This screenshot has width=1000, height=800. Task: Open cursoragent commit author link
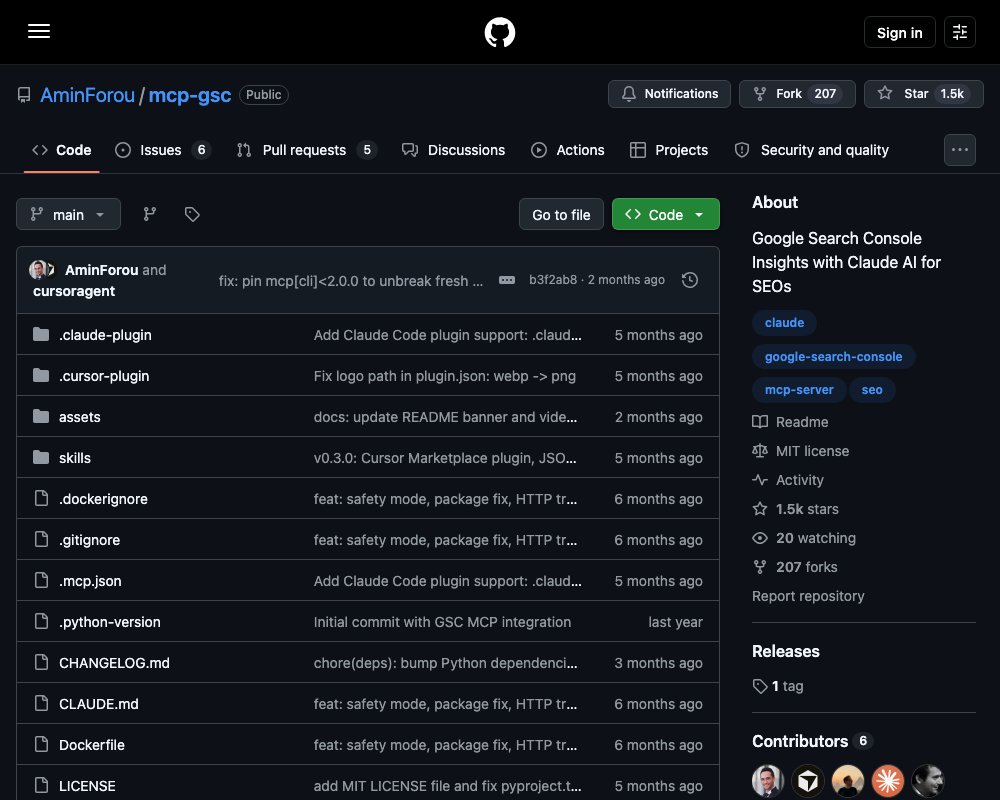(74, 291)
